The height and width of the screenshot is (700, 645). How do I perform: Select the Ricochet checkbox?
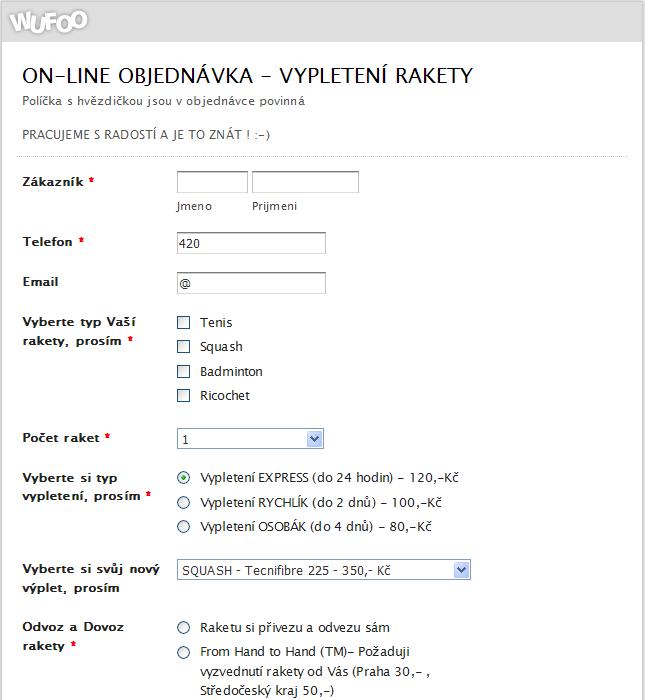pos(183,396)
